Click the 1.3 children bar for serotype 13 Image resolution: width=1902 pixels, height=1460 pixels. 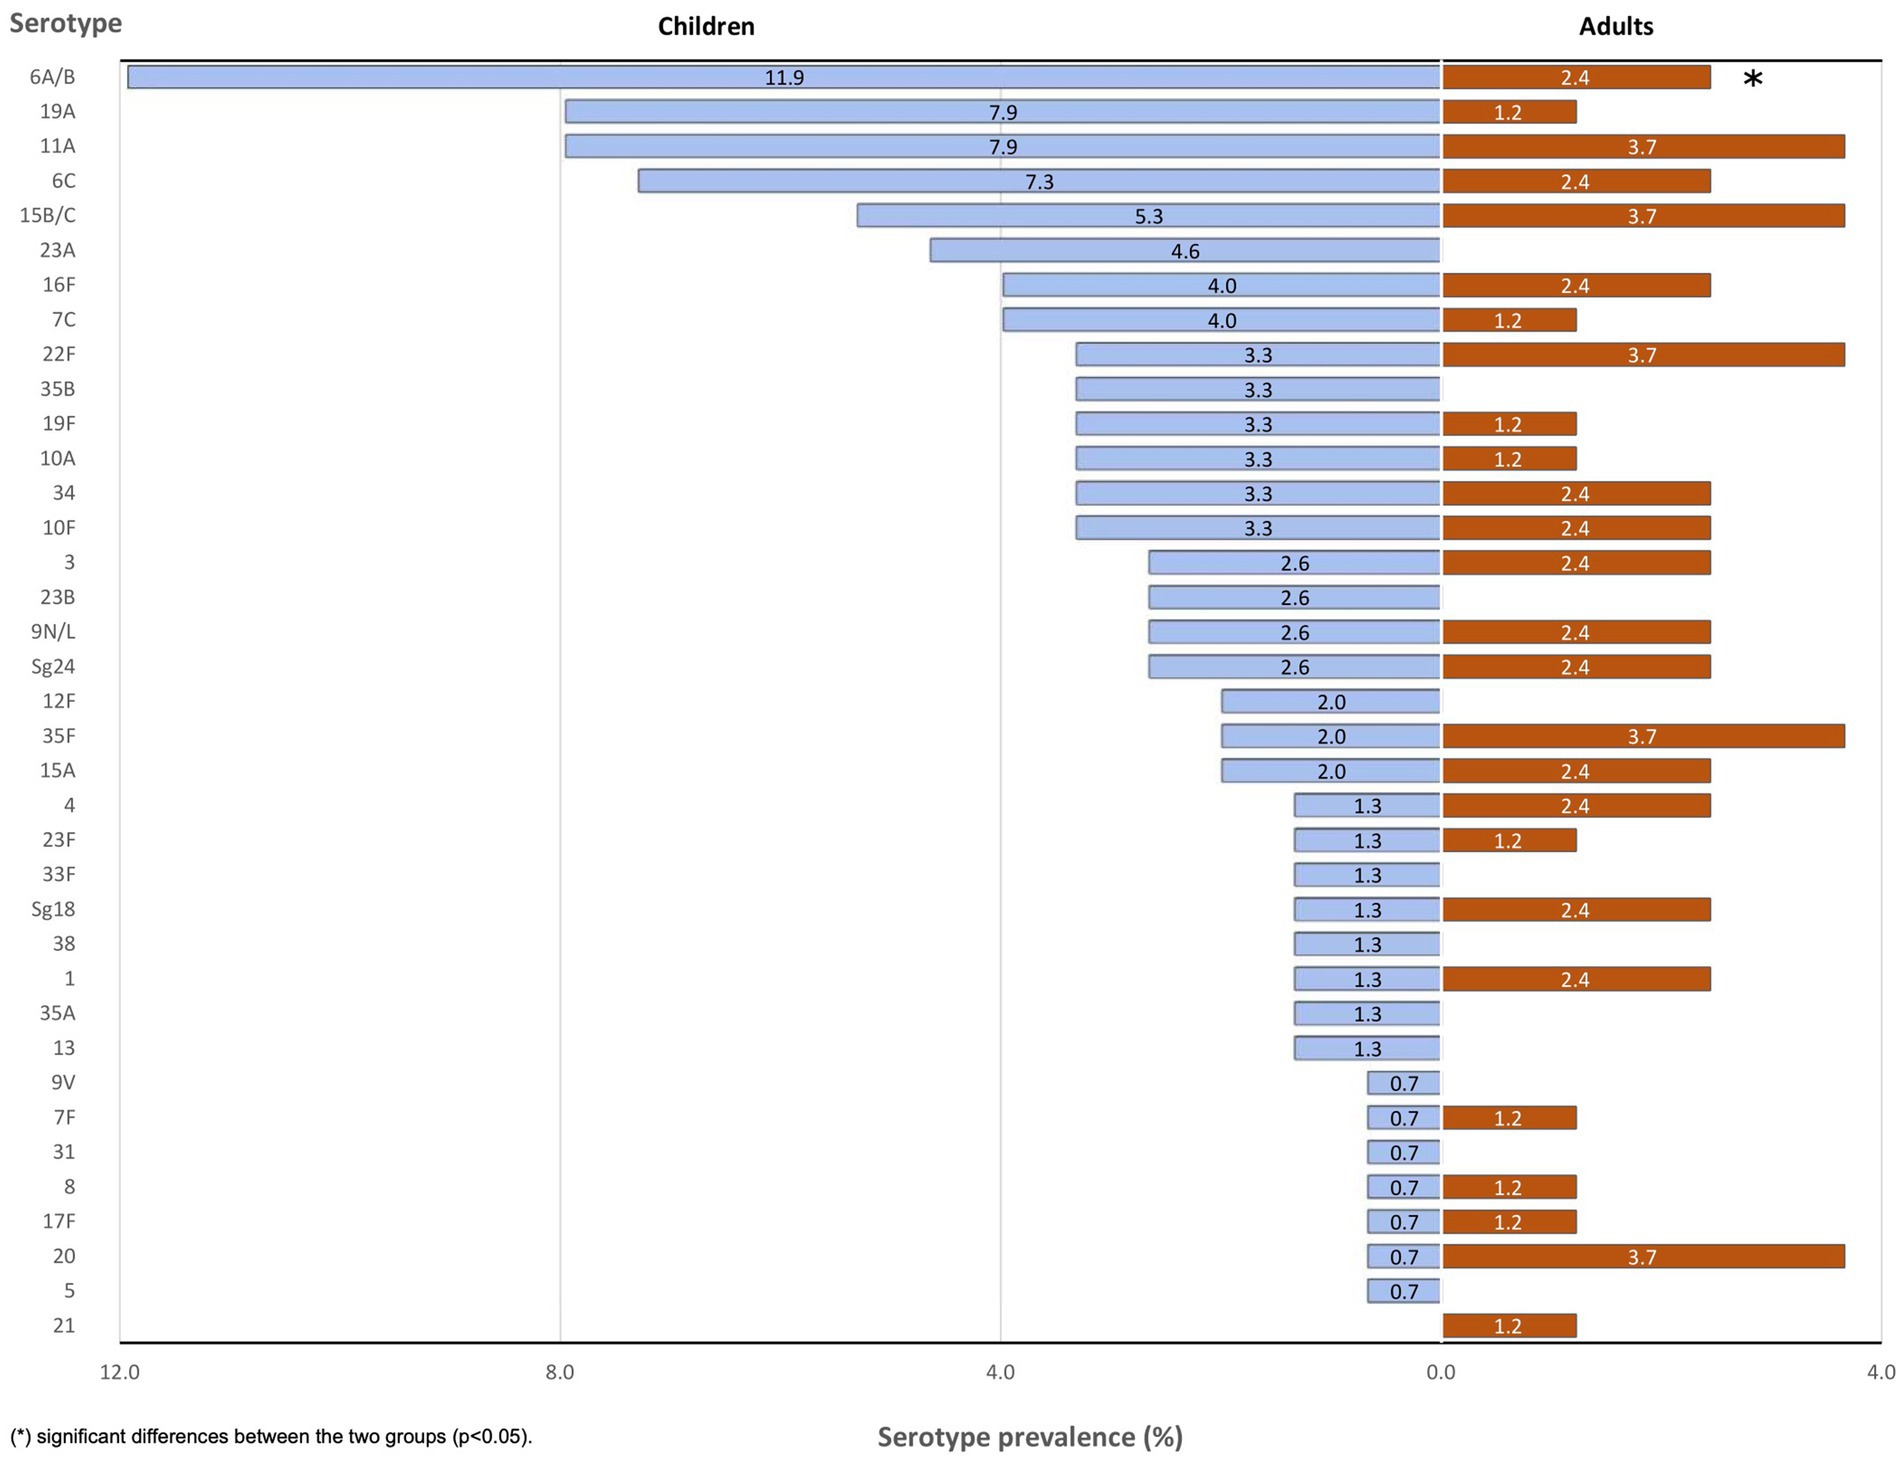click(x=1368, y=1047)
